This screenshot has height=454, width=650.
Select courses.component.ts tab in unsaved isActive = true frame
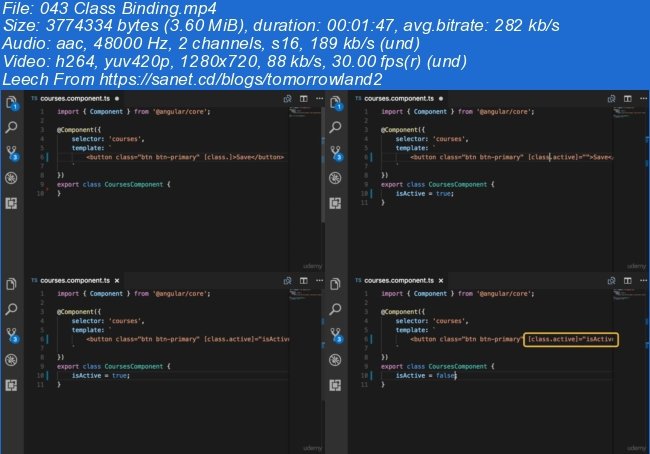399,99
